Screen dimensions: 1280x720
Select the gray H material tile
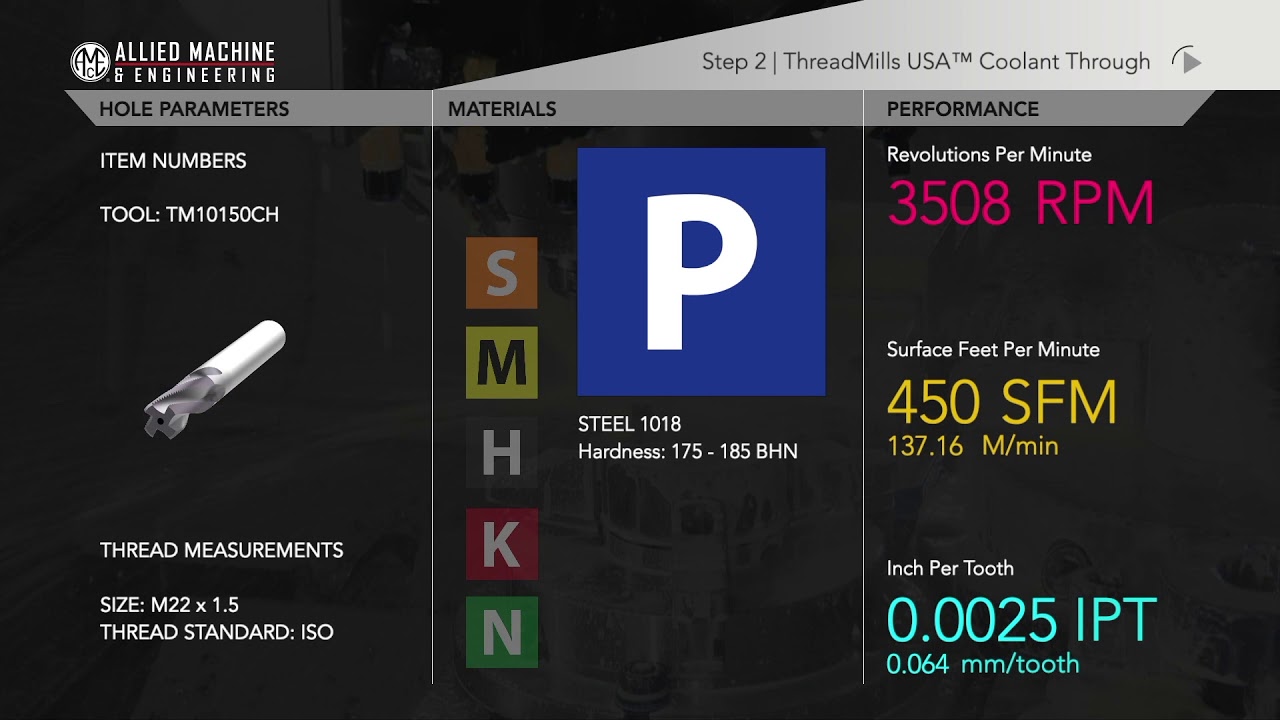tap(501, 452)
